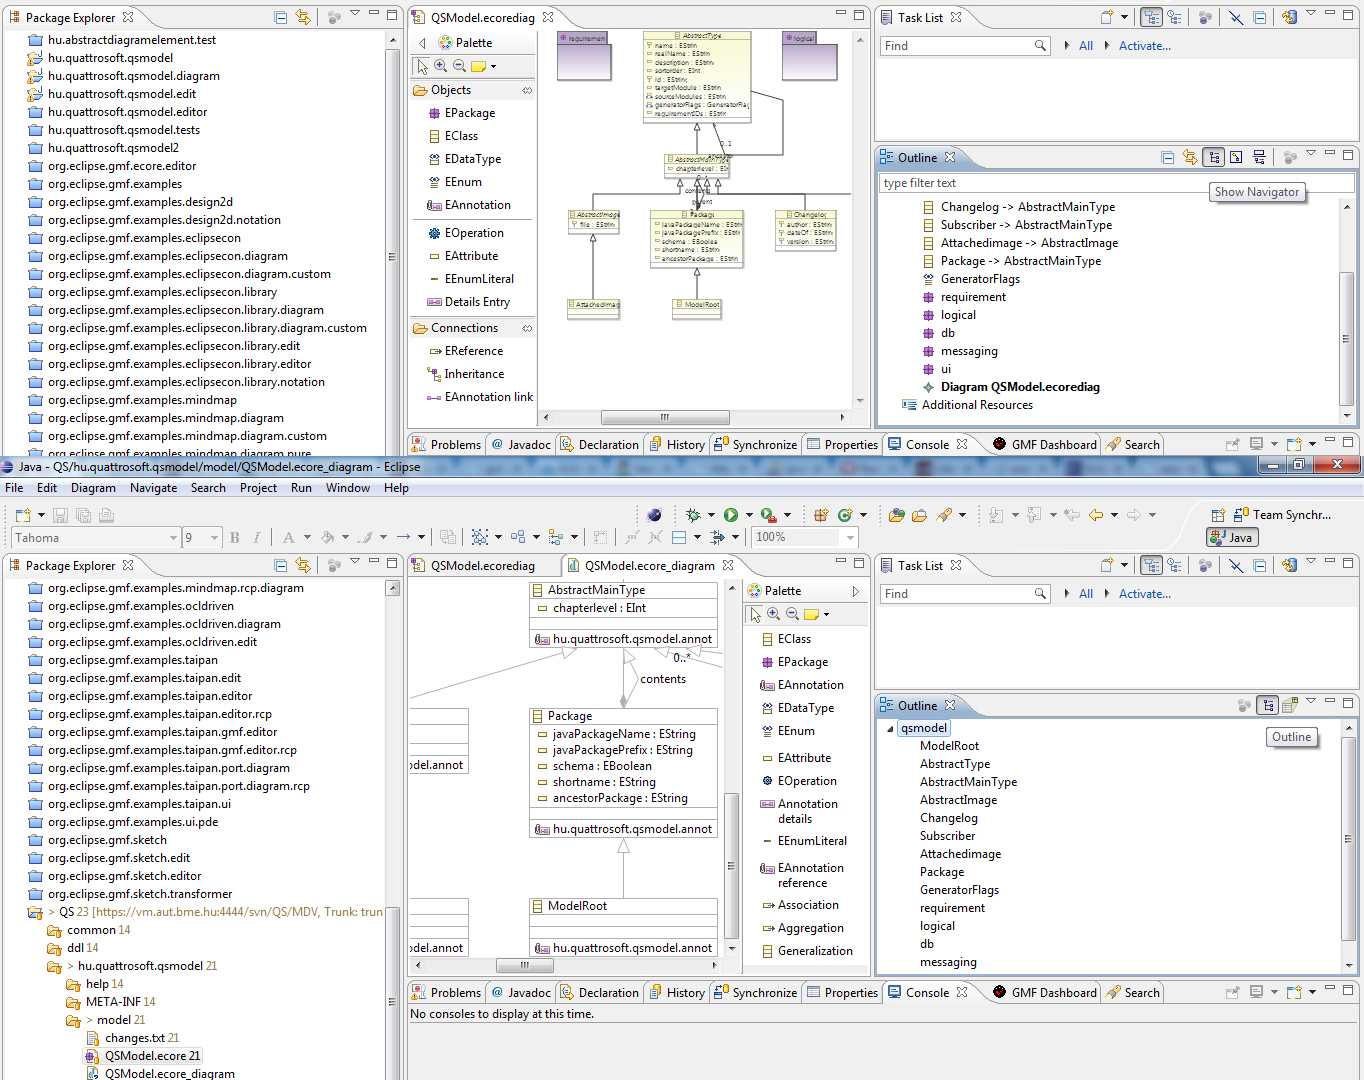Viewport: 1364px width, 1080px height.
Task: Click the Open Perspective icon
Action: point(1218,515)
